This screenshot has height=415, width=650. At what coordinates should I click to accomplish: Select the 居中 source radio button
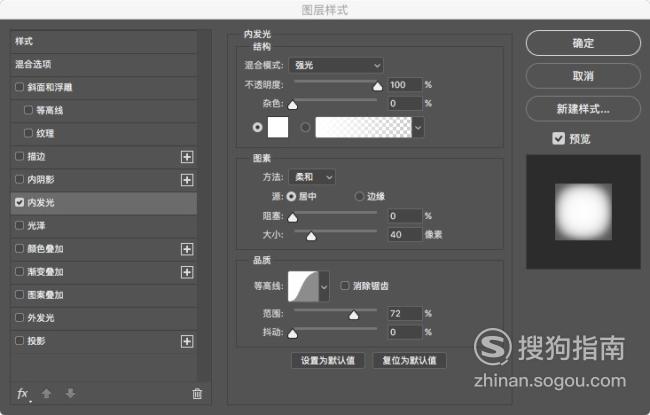pyautogui.click(x=291, y=196)
